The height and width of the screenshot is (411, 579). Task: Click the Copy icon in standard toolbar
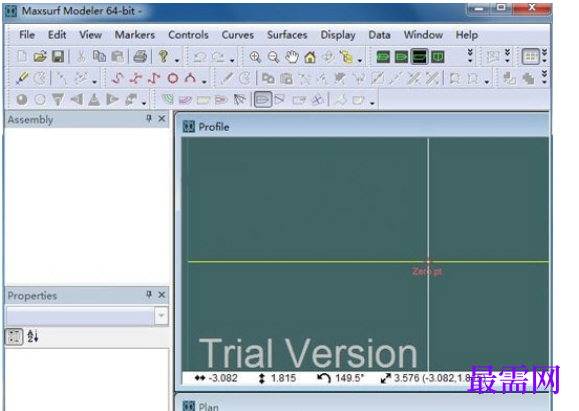[99, 56]
